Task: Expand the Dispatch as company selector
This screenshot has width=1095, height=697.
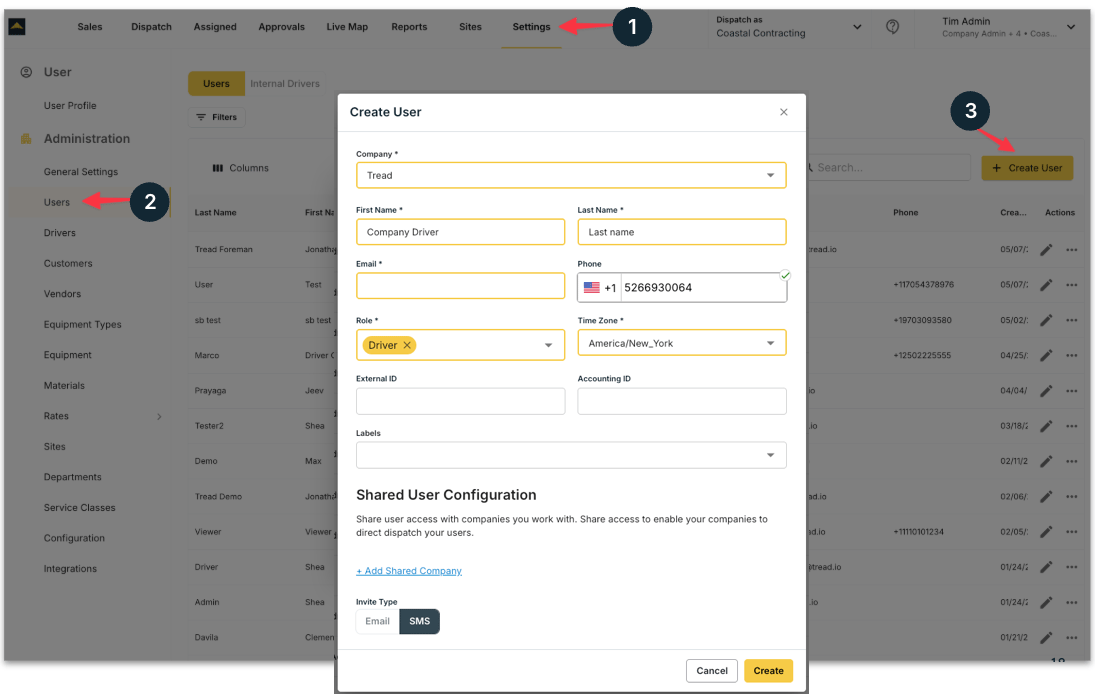Action: point(788,27)
